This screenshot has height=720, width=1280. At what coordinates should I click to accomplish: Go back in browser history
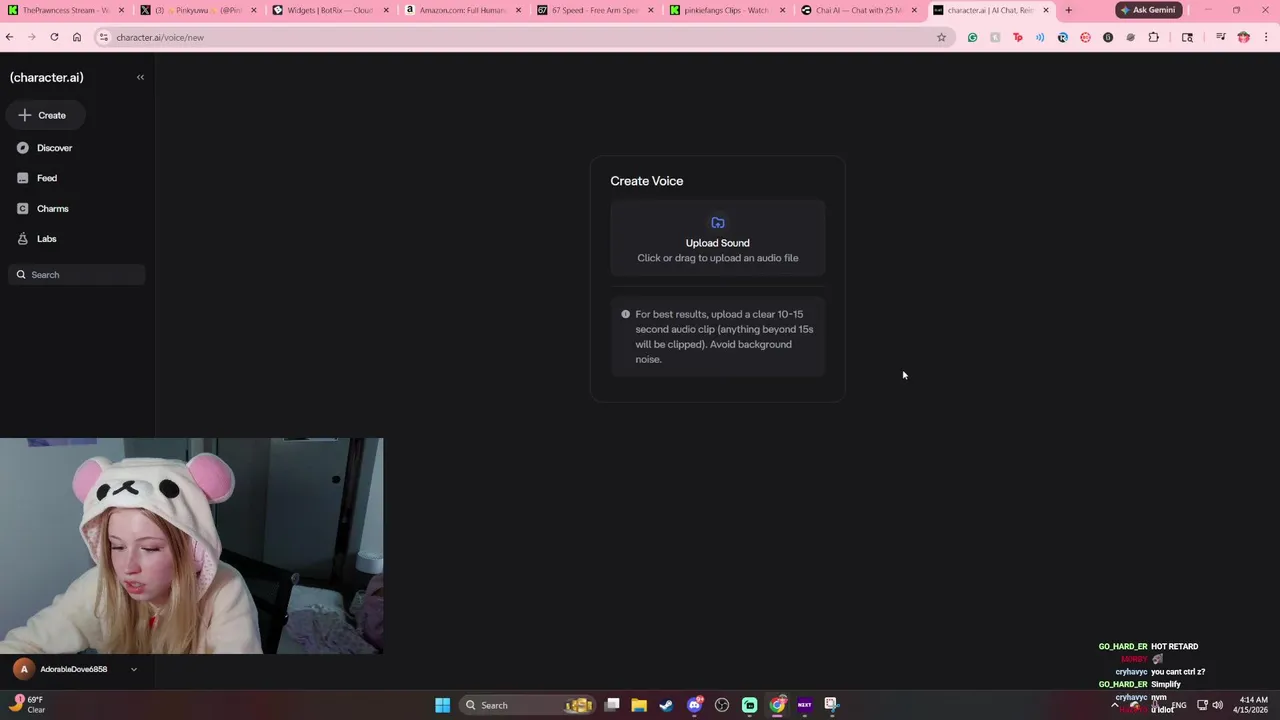point(9,37)
